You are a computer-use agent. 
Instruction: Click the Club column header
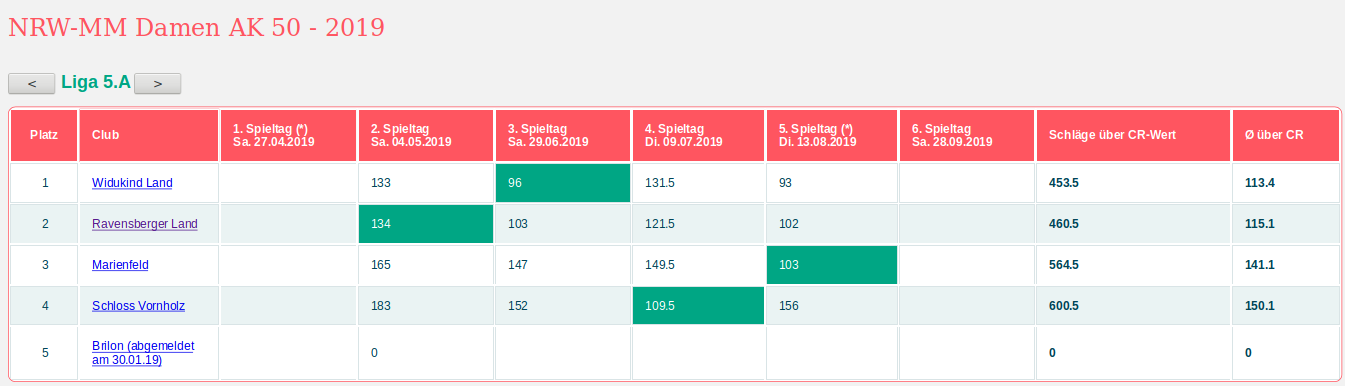click(x=148, y=135)
